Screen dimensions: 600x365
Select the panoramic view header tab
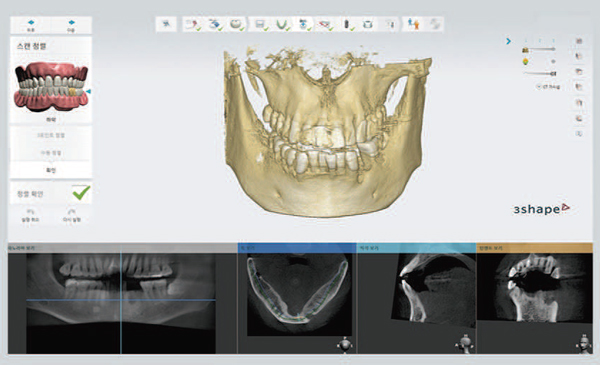(x=122, y=248)
